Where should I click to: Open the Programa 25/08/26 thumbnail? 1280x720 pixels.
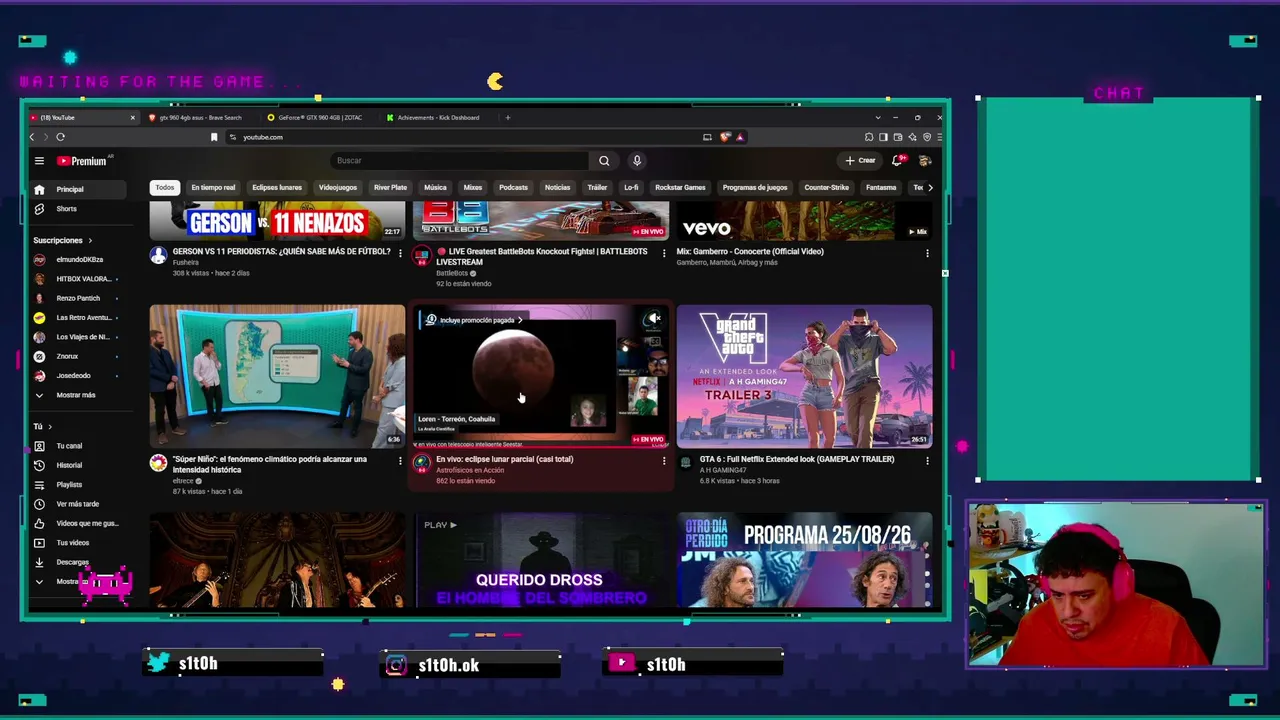point(805,560)
